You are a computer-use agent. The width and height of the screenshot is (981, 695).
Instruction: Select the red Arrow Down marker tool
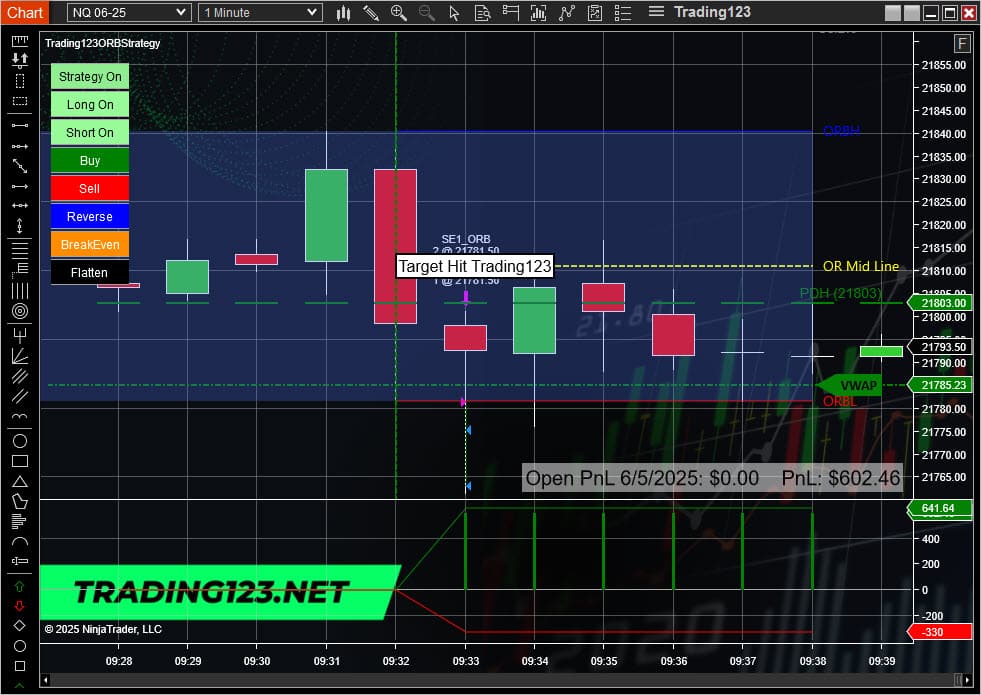coord(19,606)
